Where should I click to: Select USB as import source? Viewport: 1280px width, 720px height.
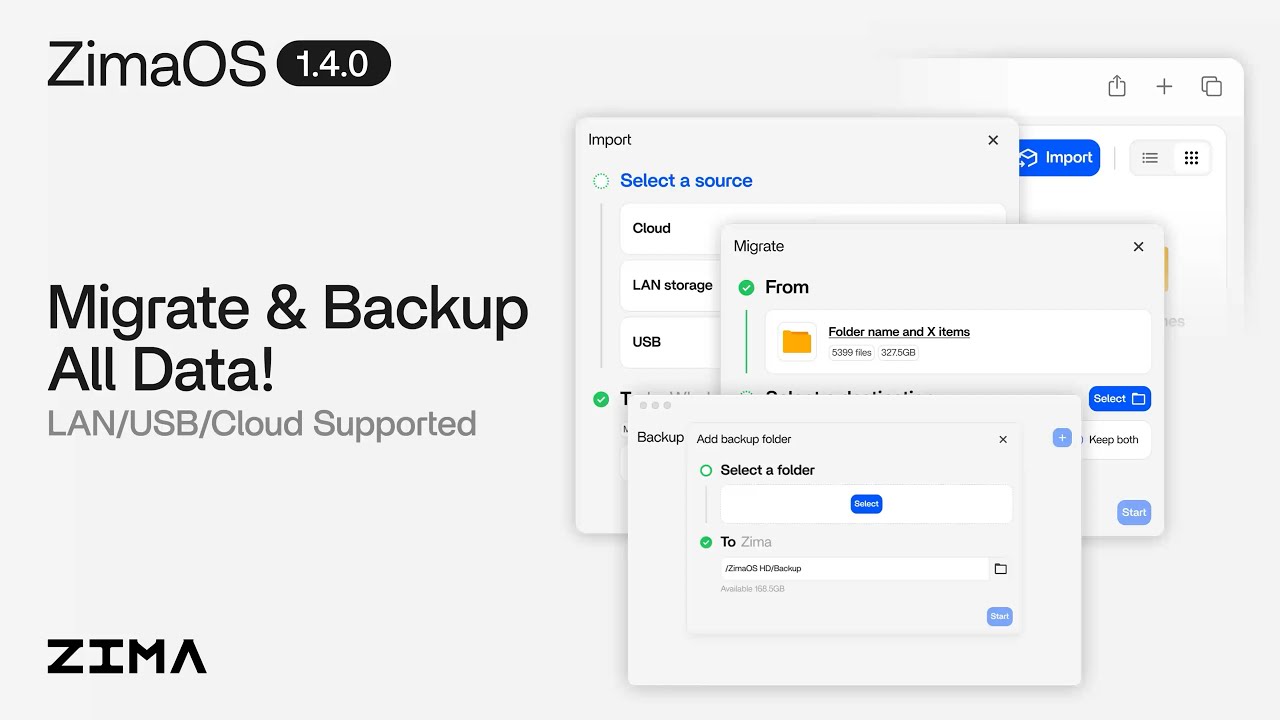(672, 342)
